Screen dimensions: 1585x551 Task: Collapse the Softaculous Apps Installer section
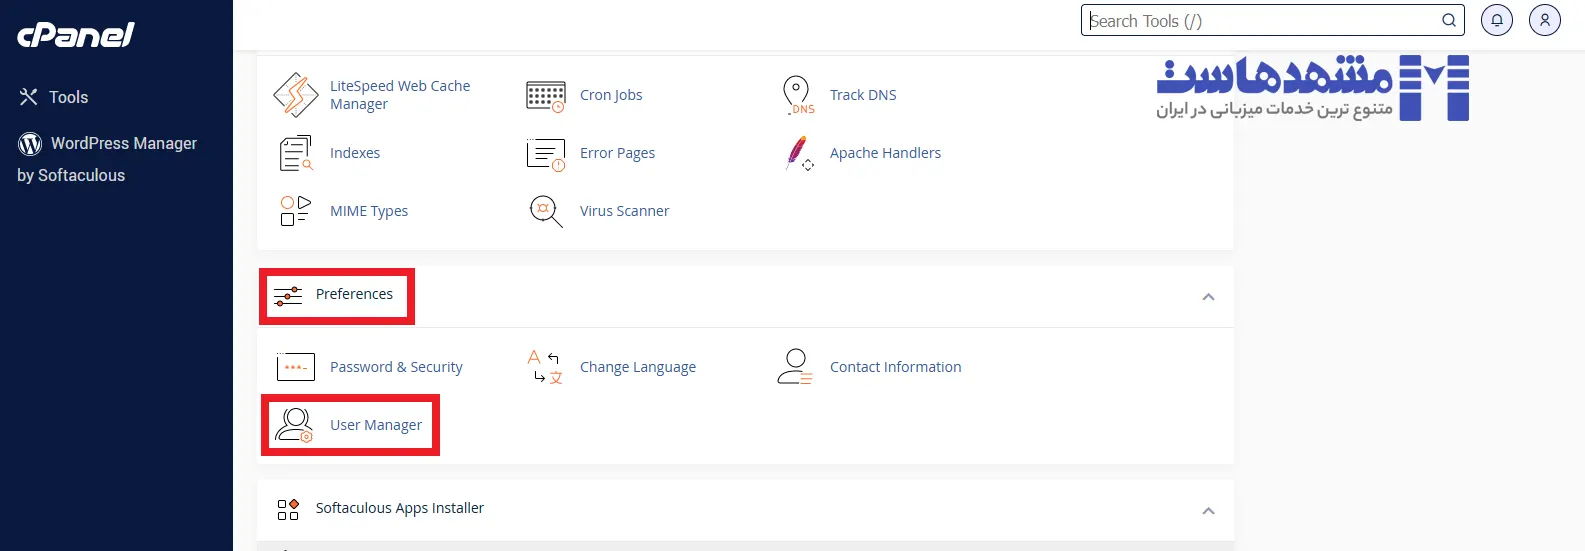pyautogui.click(x=1208, y=511)
